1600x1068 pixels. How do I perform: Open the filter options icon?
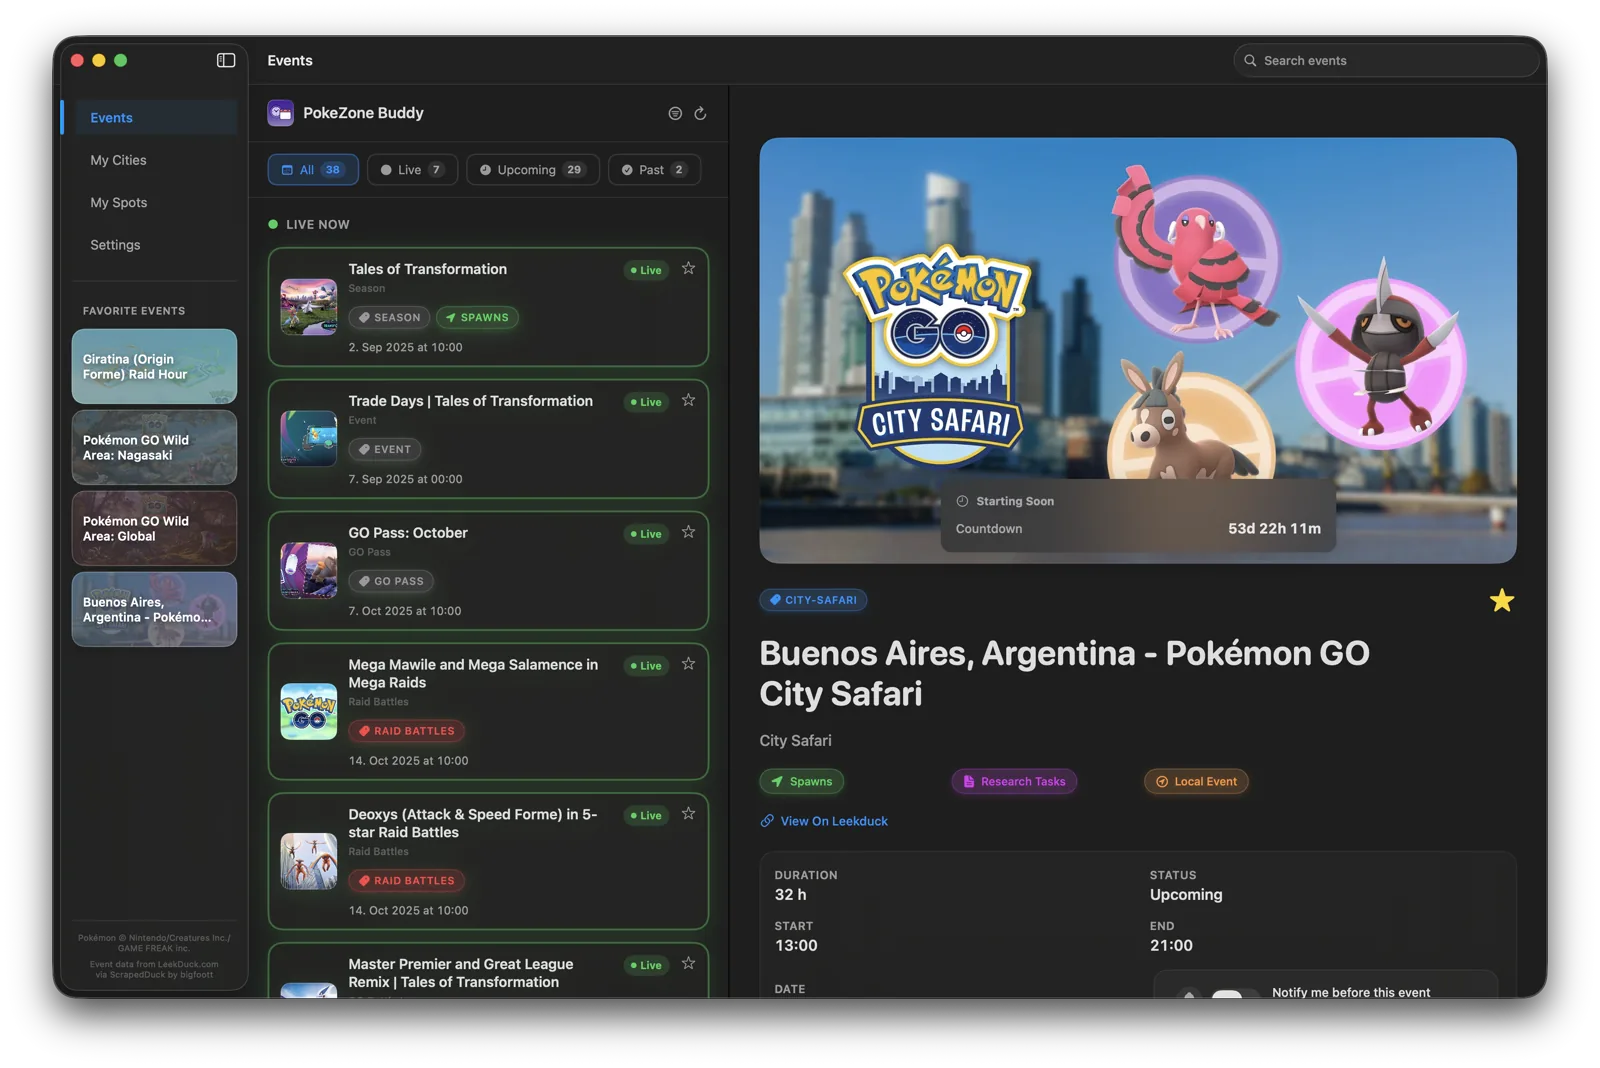click(675, 113)
